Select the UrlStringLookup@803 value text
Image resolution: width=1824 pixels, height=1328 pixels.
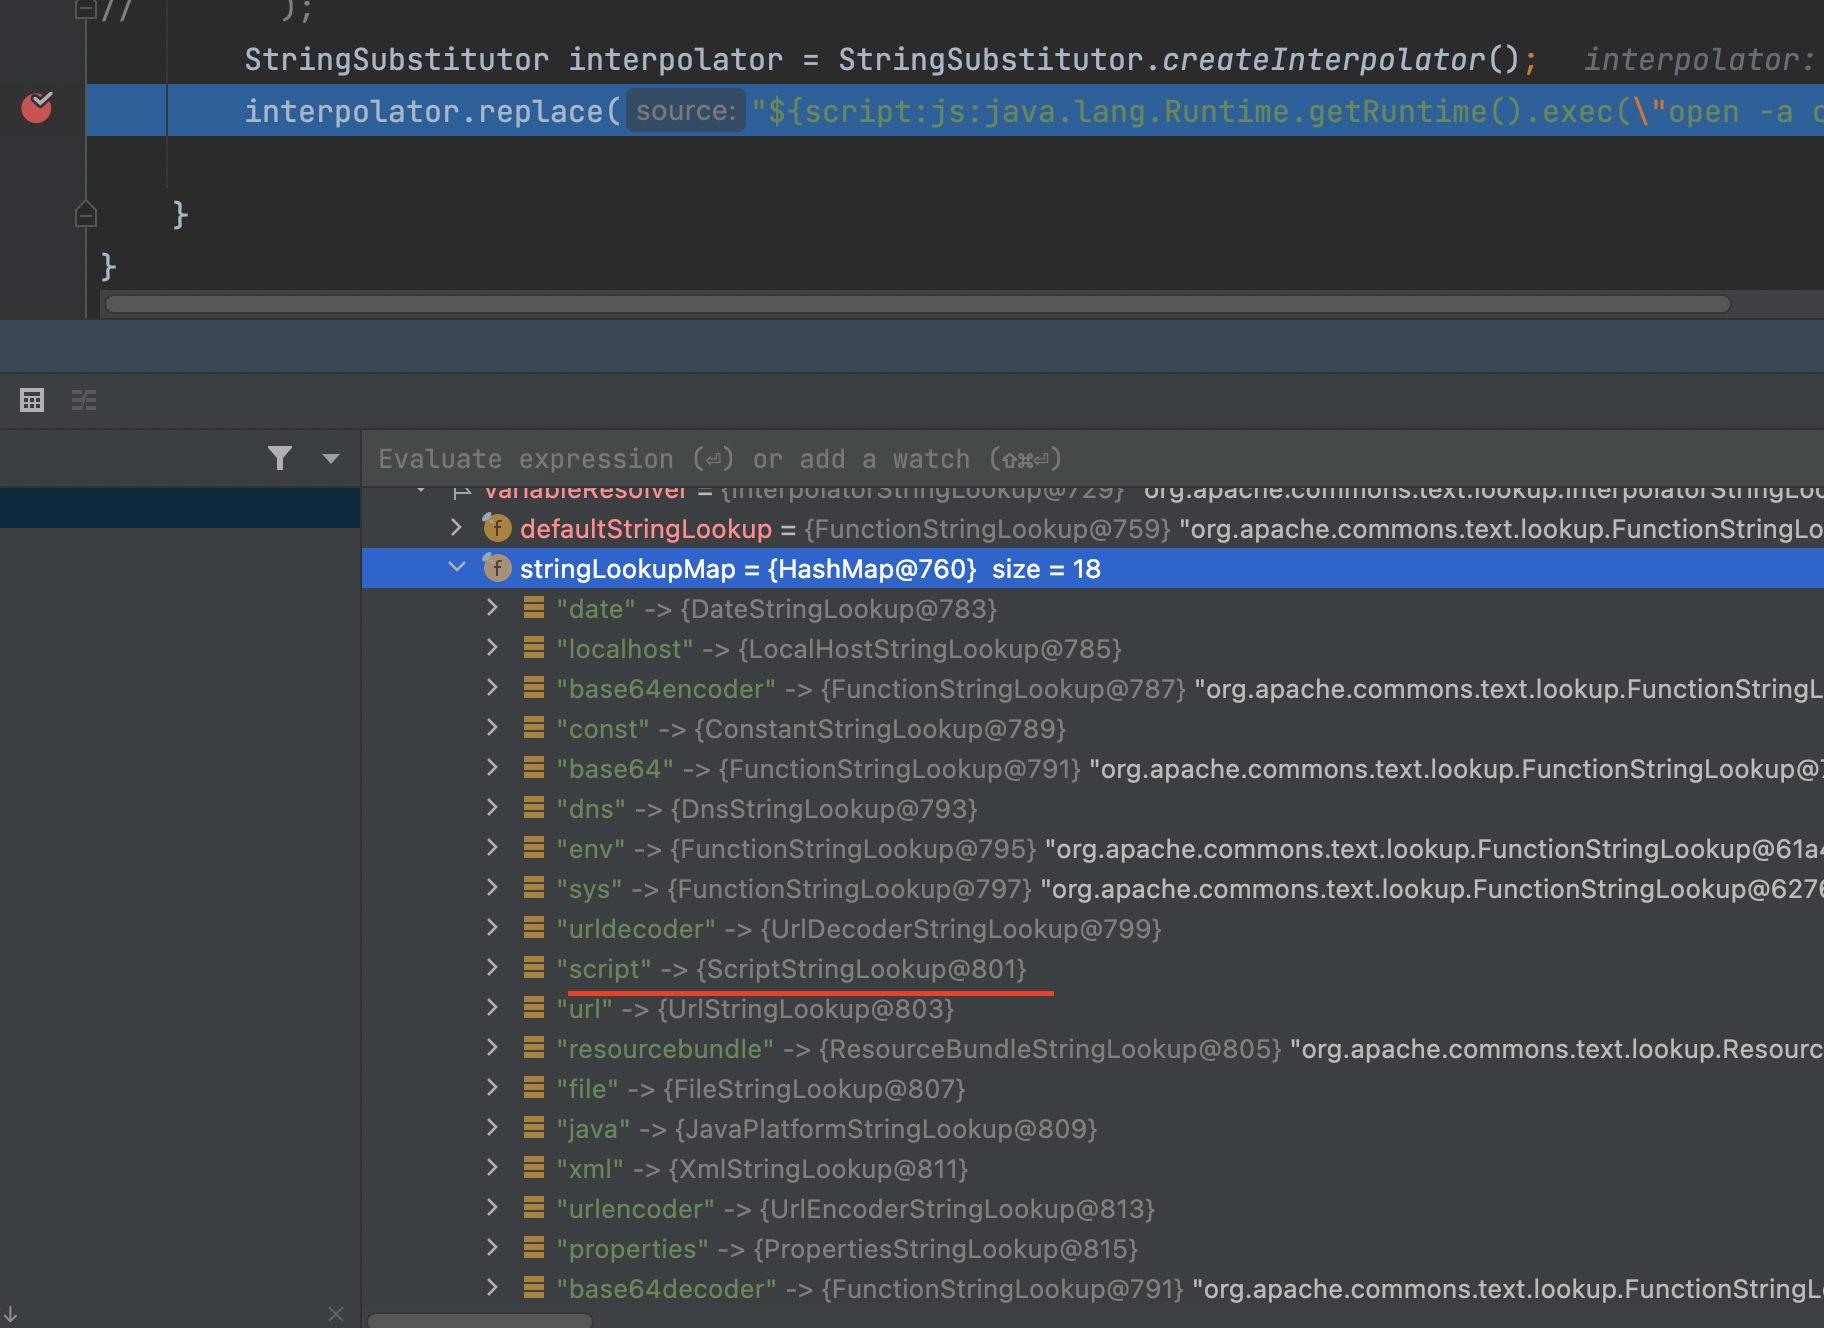pos(806,1009)
